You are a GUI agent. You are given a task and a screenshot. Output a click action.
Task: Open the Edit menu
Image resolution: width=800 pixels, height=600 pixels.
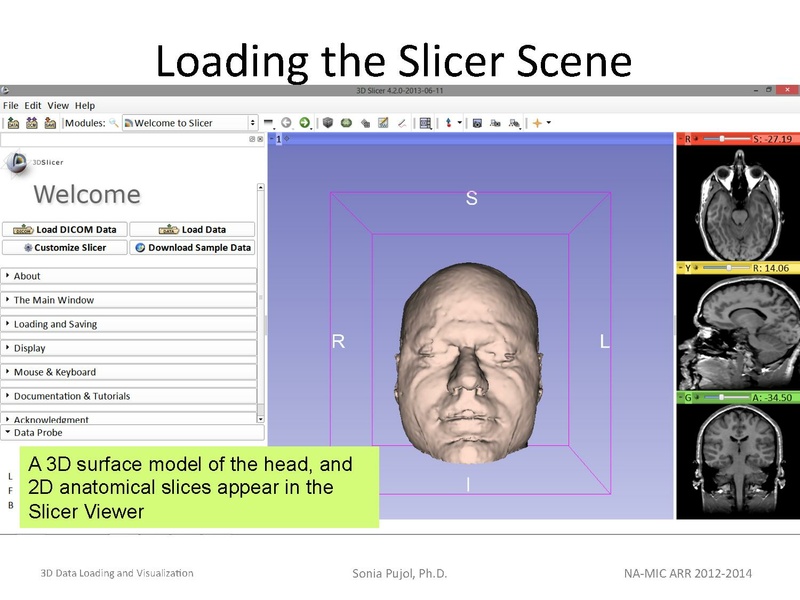point(33,106)
